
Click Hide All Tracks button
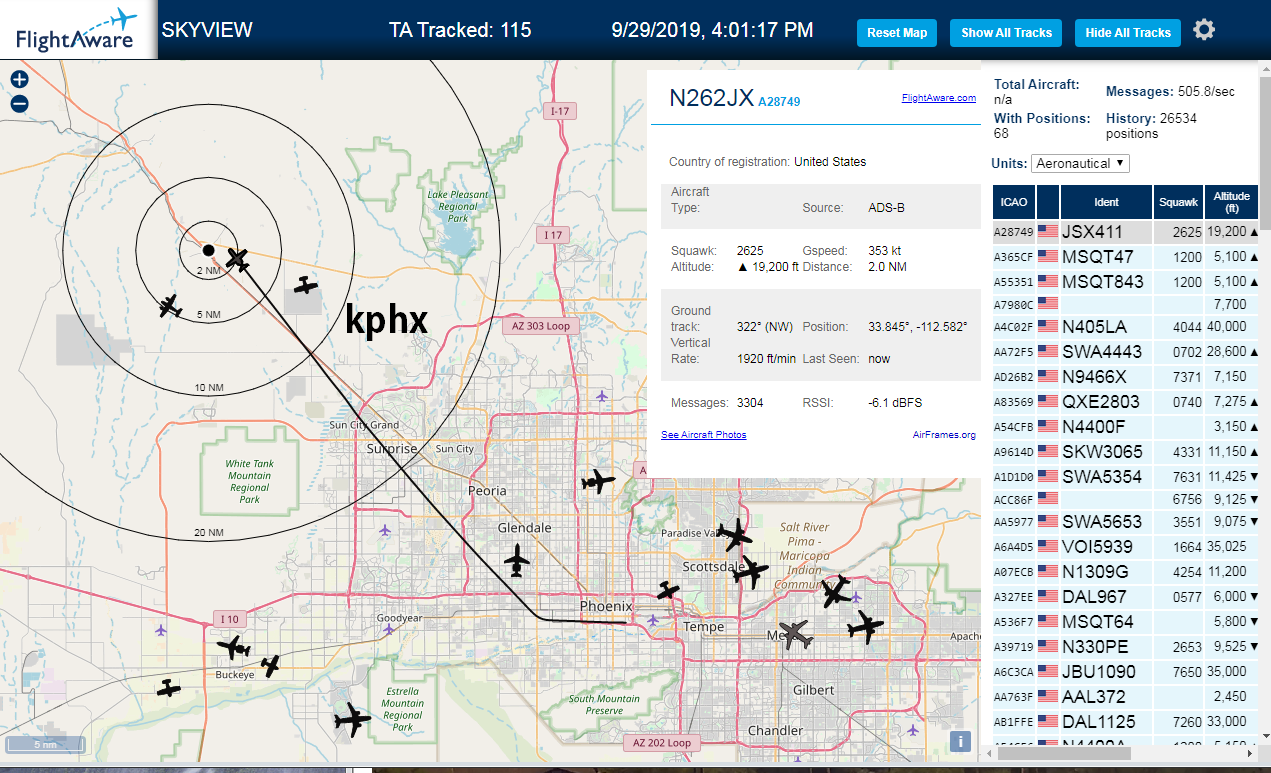[x=1128, y=32]
